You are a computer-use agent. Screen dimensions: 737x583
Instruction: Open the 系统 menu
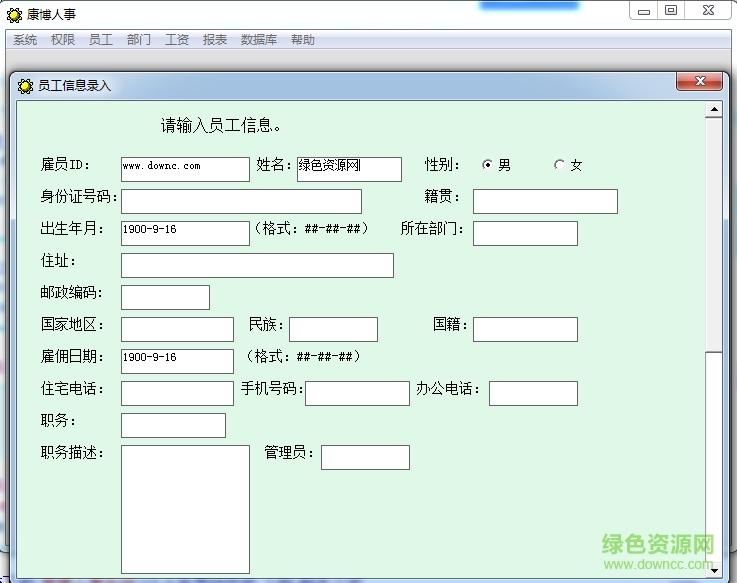point(25,40)
